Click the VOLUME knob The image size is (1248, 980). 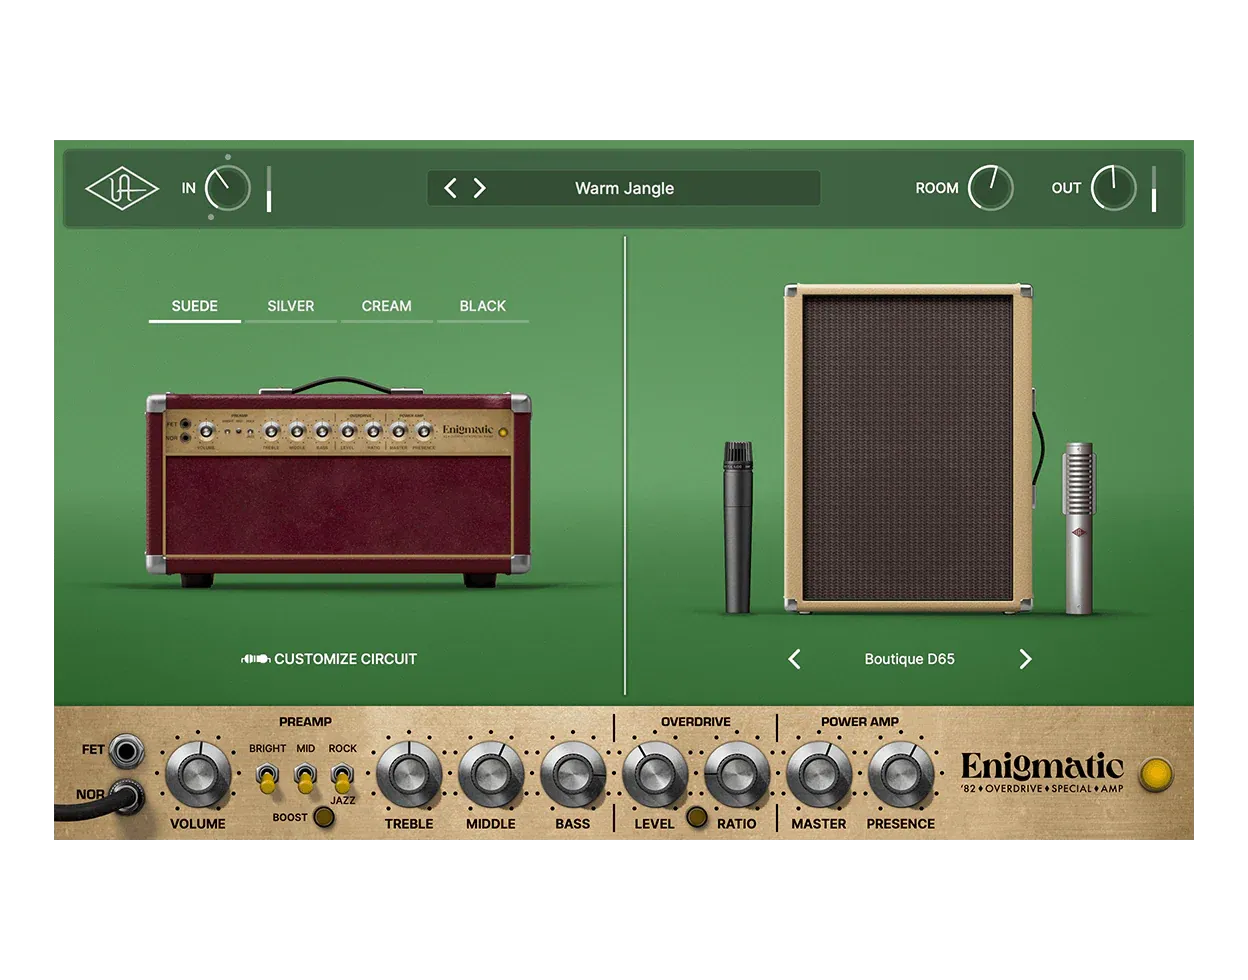coord(197,775)
